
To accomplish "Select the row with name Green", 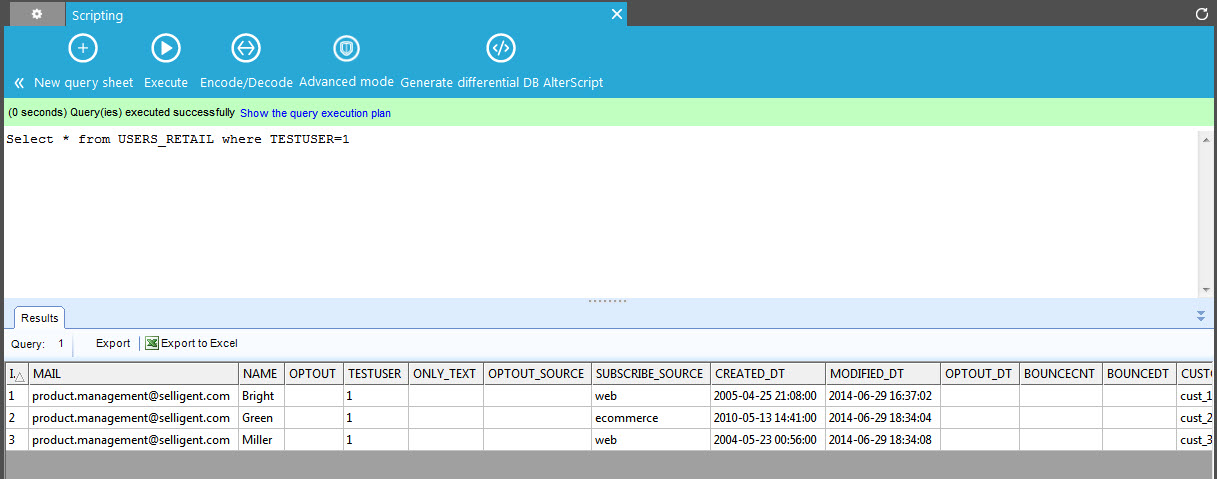I will [257, 418].
